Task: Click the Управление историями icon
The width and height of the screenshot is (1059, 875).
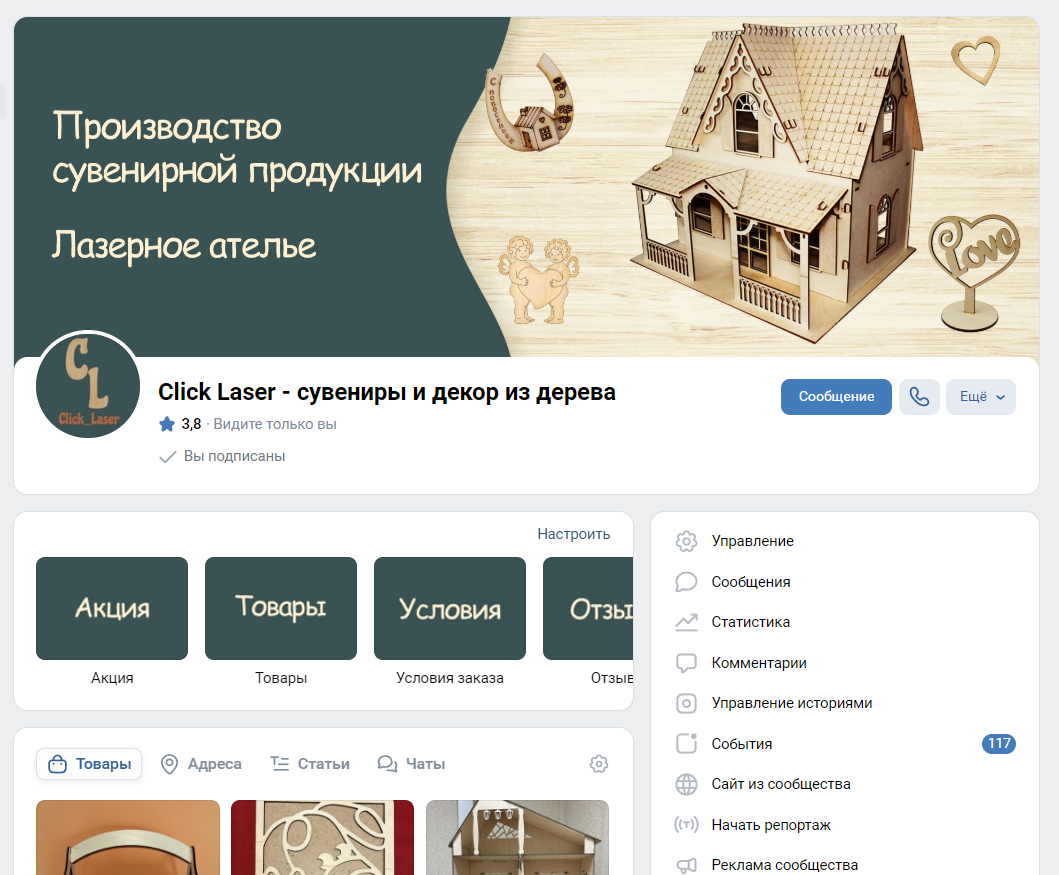Action: pos(686,703)
